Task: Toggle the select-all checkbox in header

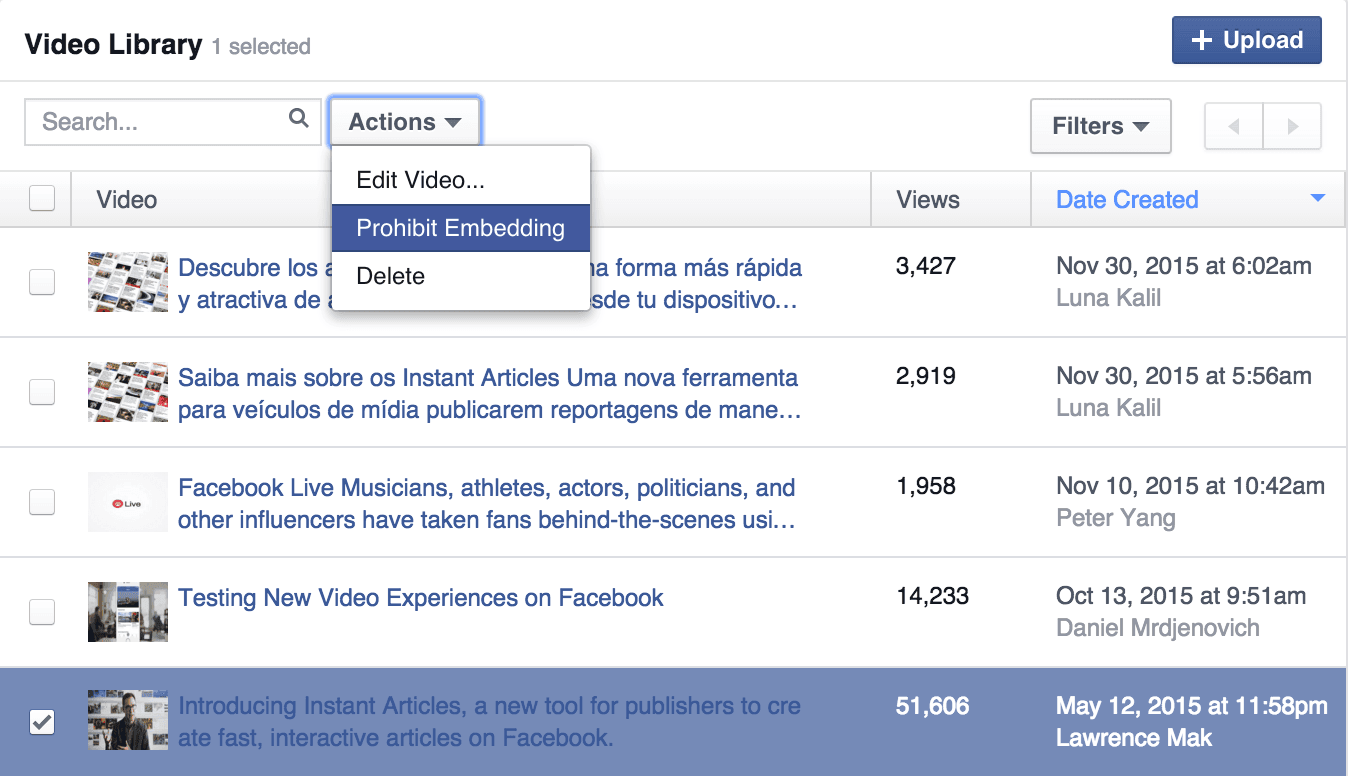Action: 42,199
